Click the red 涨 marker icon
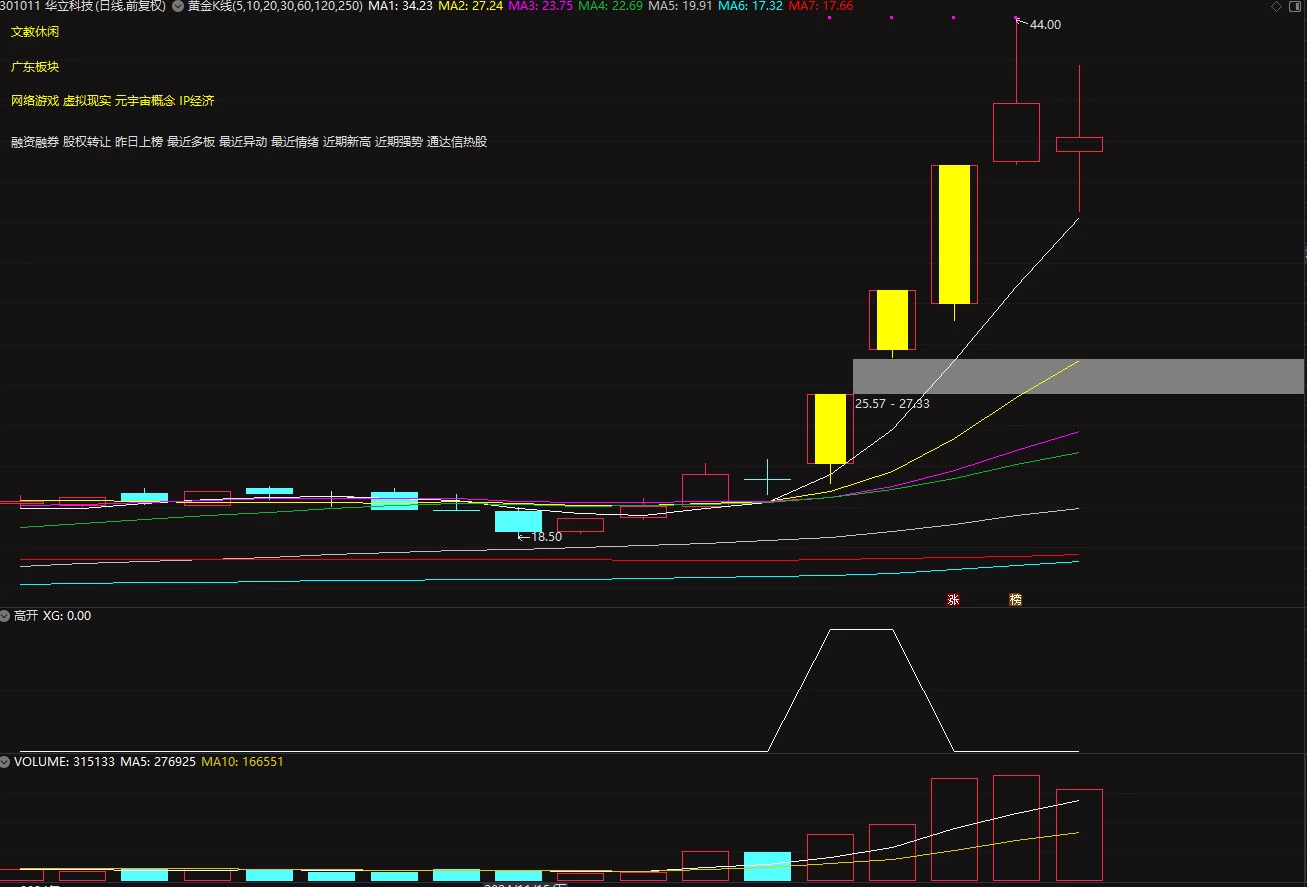Viewport: 1307px width, 887px height. tap(953, 600)
